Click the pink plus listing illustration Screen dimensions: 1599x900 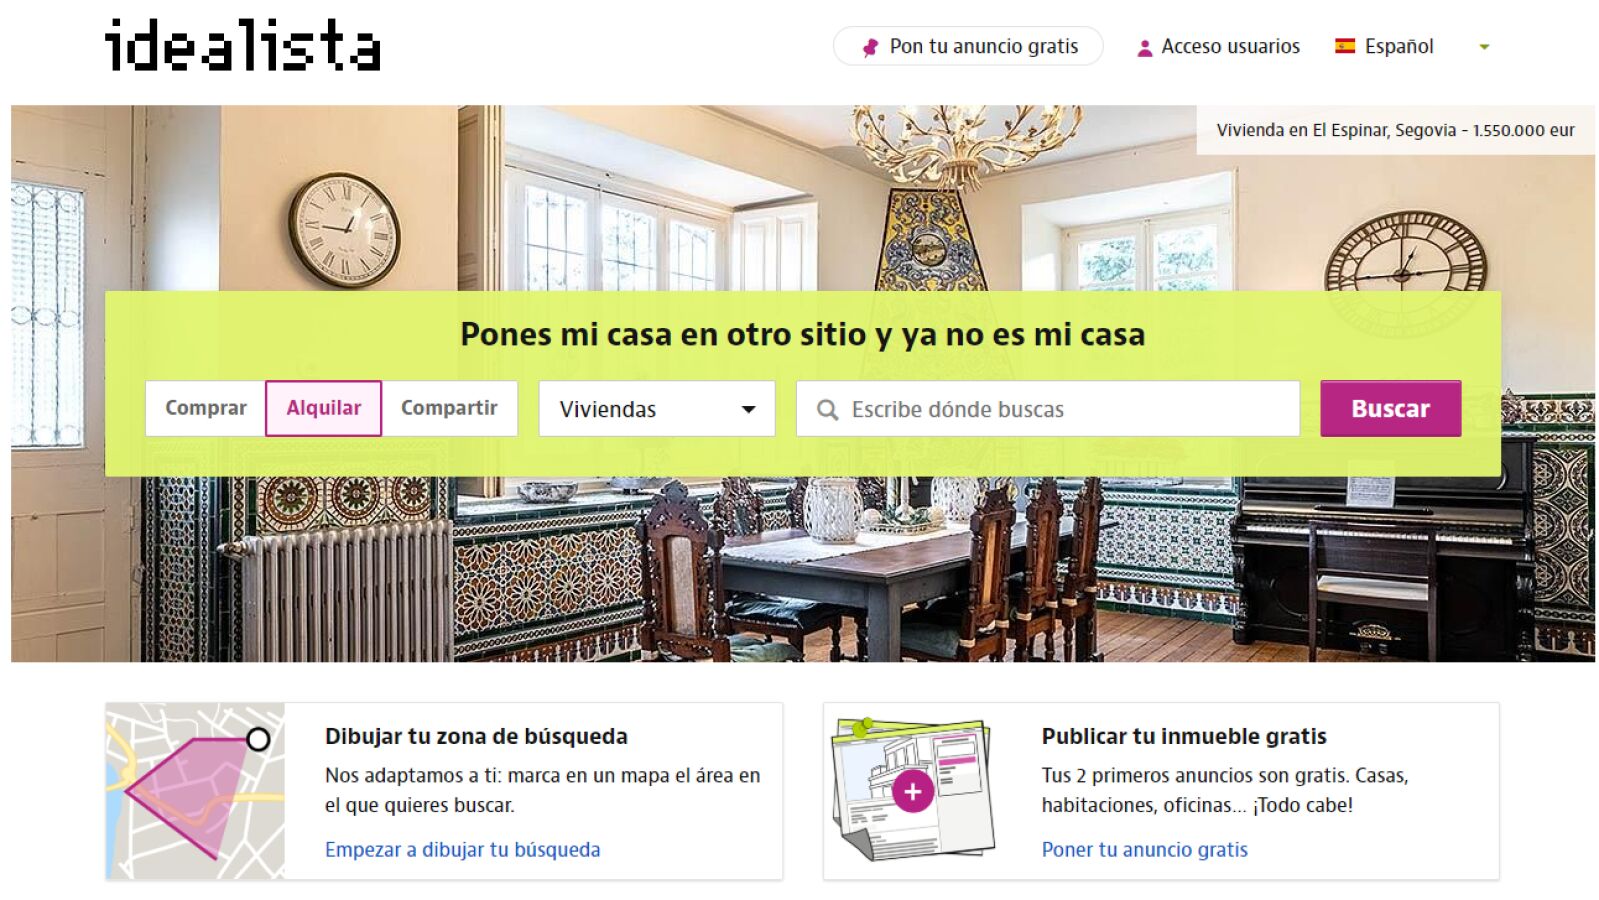click(912, 789)
